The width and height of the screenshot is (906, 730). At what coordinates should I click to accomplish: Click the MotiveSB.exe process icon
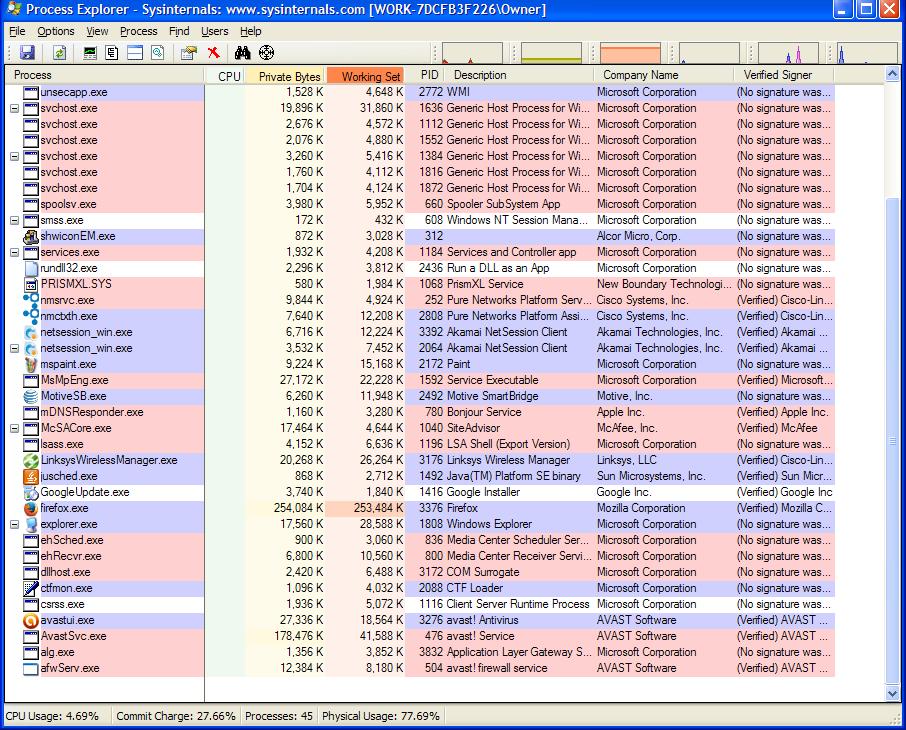[31, 397]
